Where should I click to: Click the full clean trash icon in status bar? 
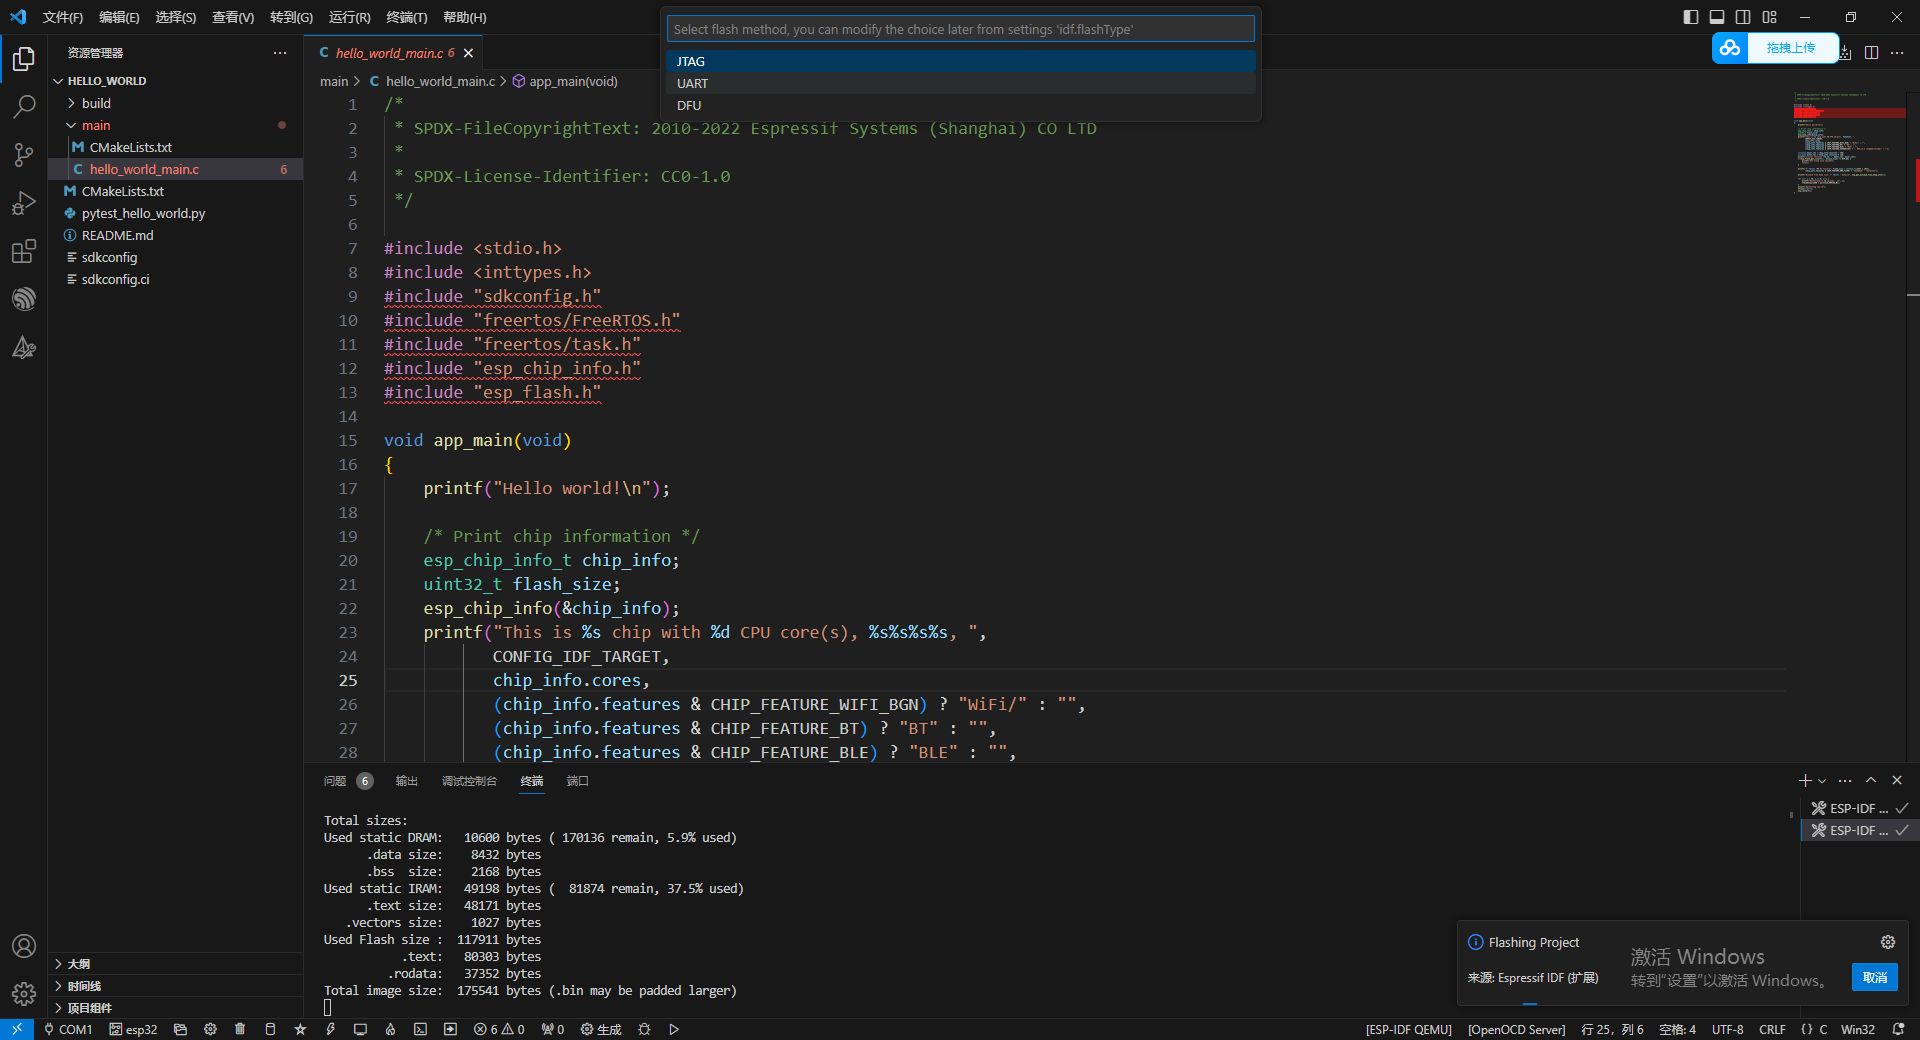[x=240, y=1029]
